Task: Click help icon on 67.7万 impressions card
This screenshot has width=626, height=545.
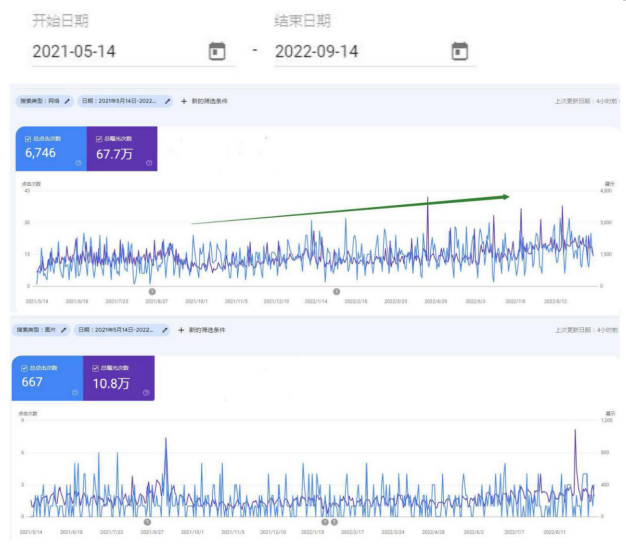Action: coord(149,163)
